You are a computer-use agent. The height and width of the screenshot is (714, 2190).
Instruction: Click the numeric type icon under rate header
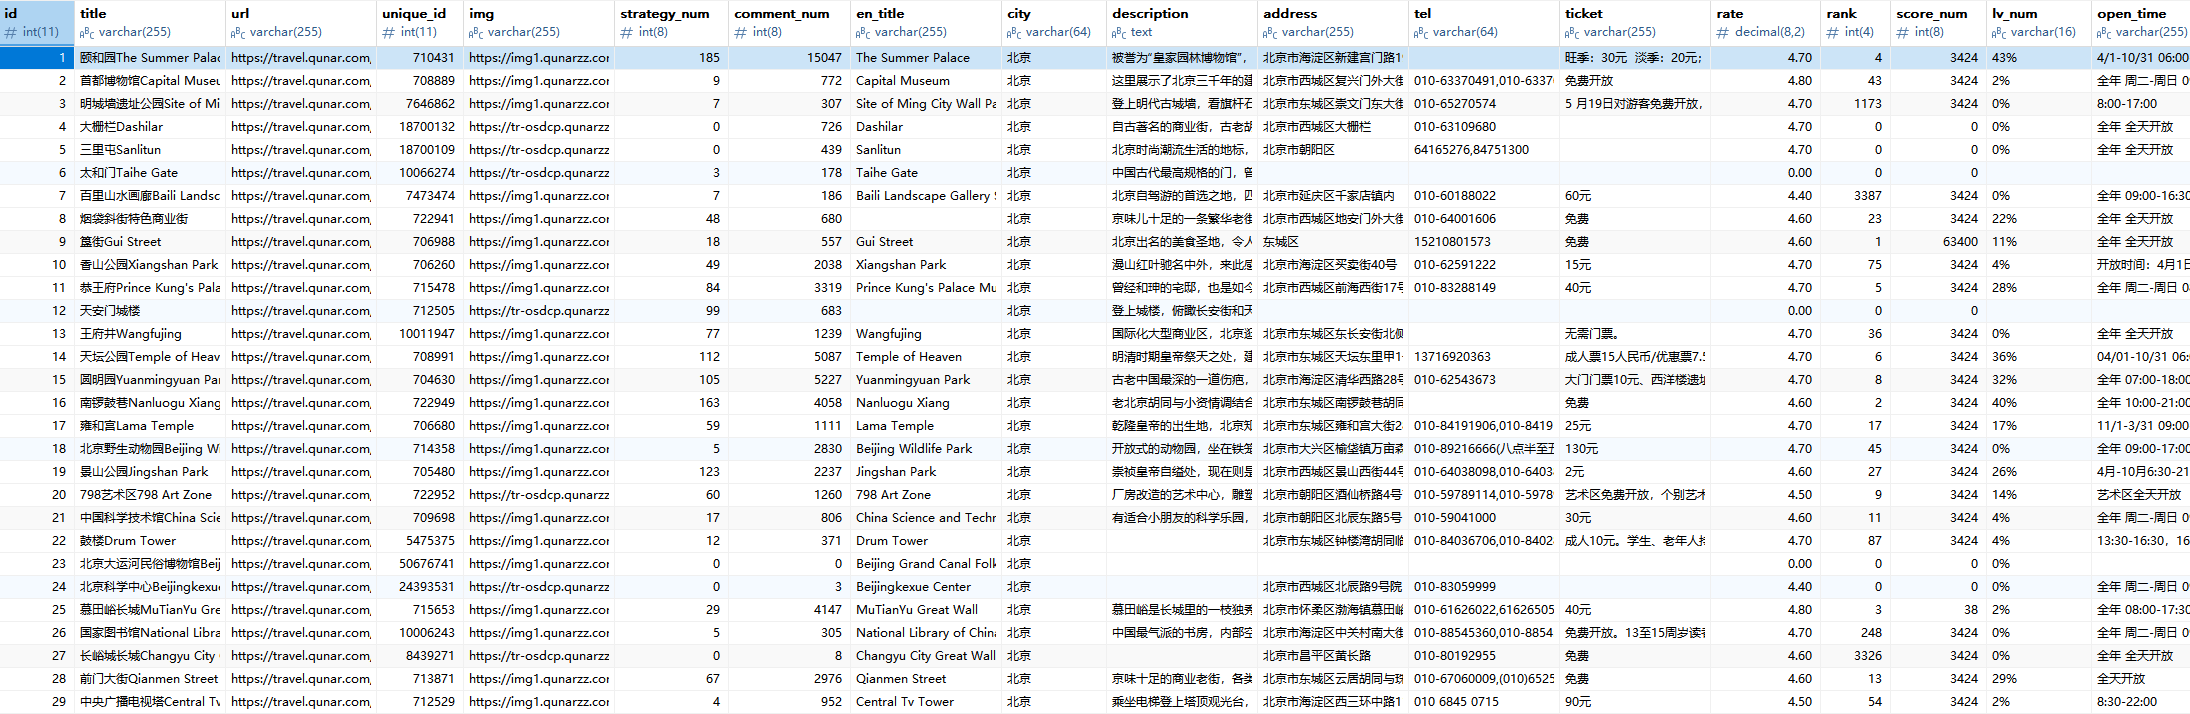coord(1722,32)
